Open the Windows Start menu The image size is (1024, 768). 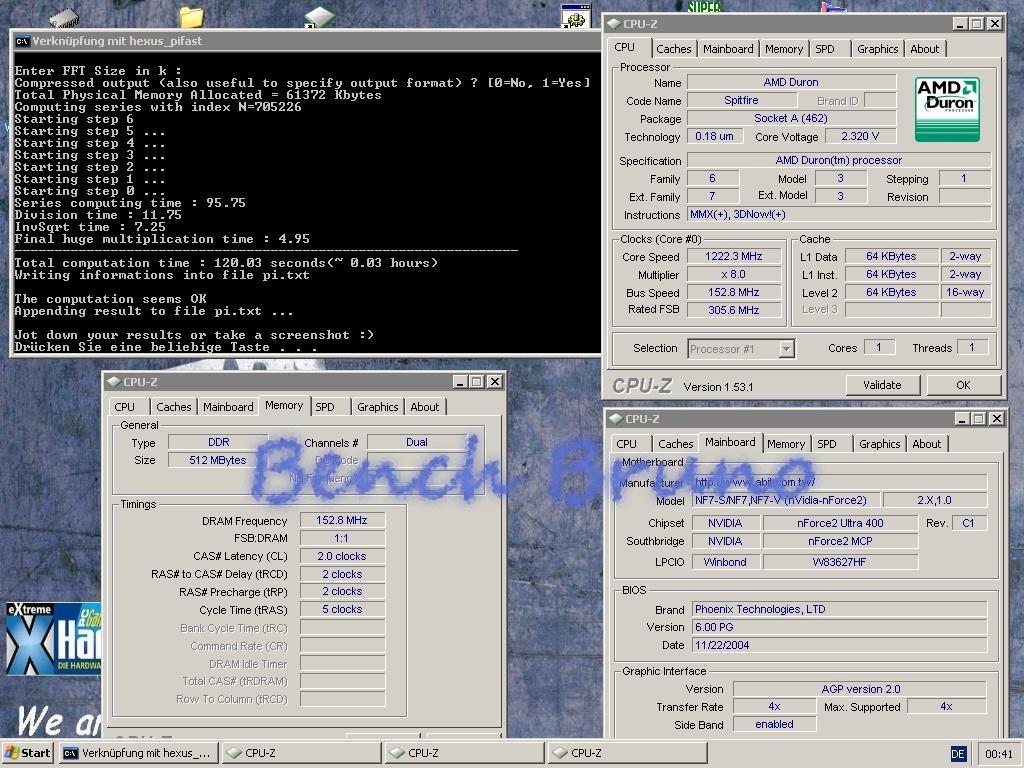pyautogui.click(x=29, y=753)
